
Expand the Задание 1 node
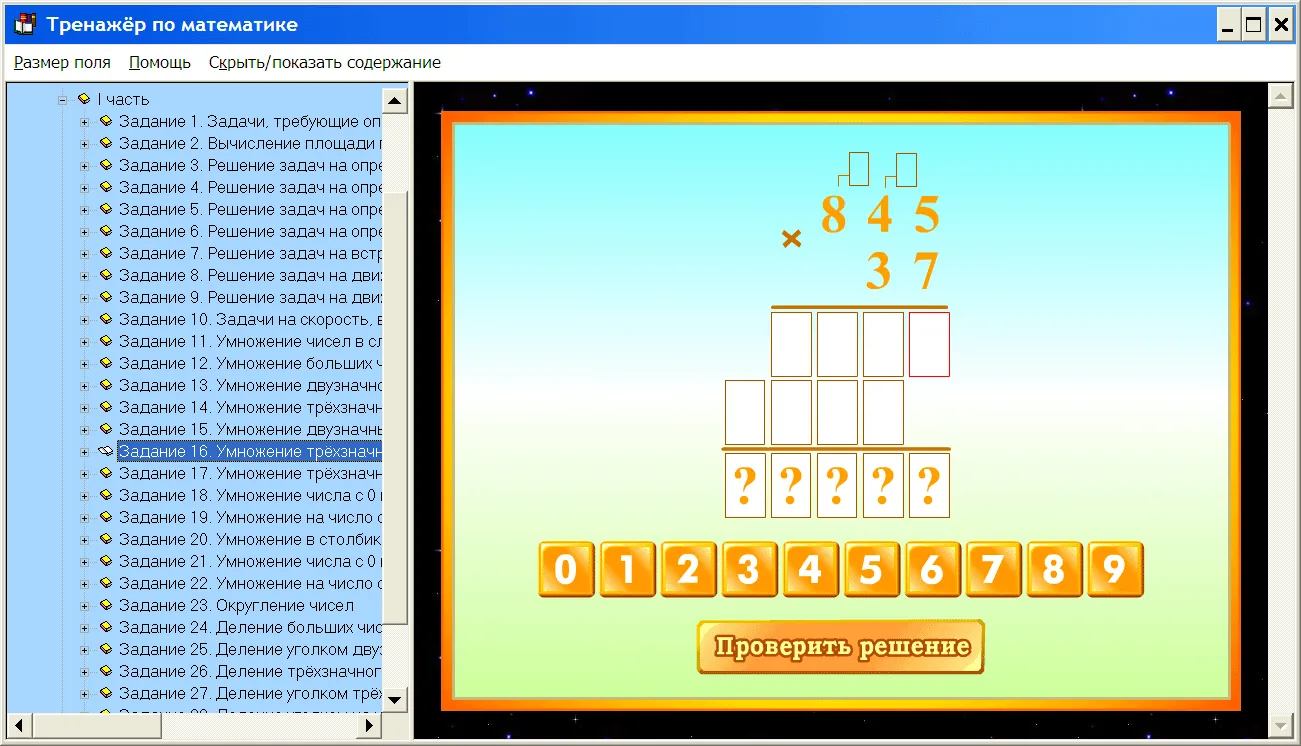click(84, 122)
